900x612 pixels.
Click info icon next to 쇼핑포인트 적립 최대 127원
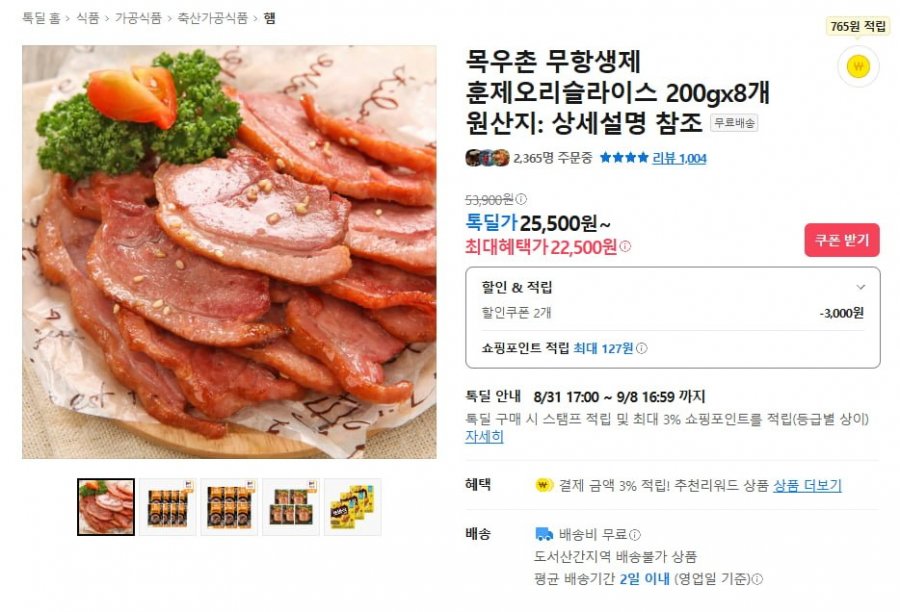(642, 348)
